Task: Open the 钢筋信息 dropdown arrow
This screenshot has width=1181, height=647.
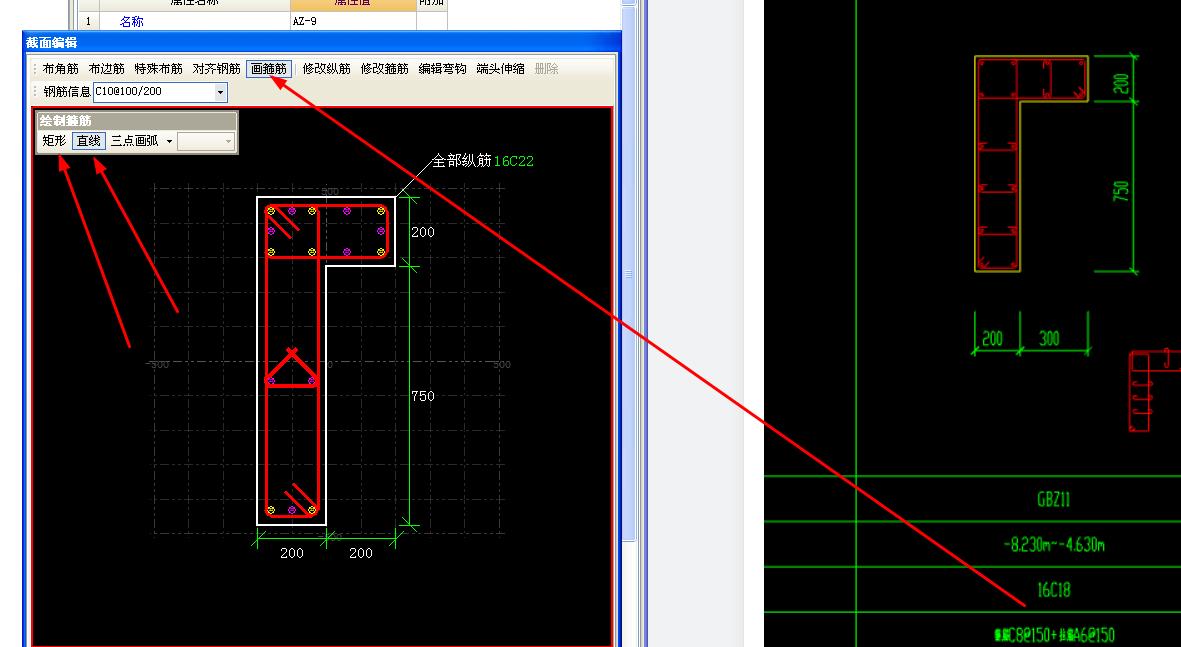Action: point(220,92)
